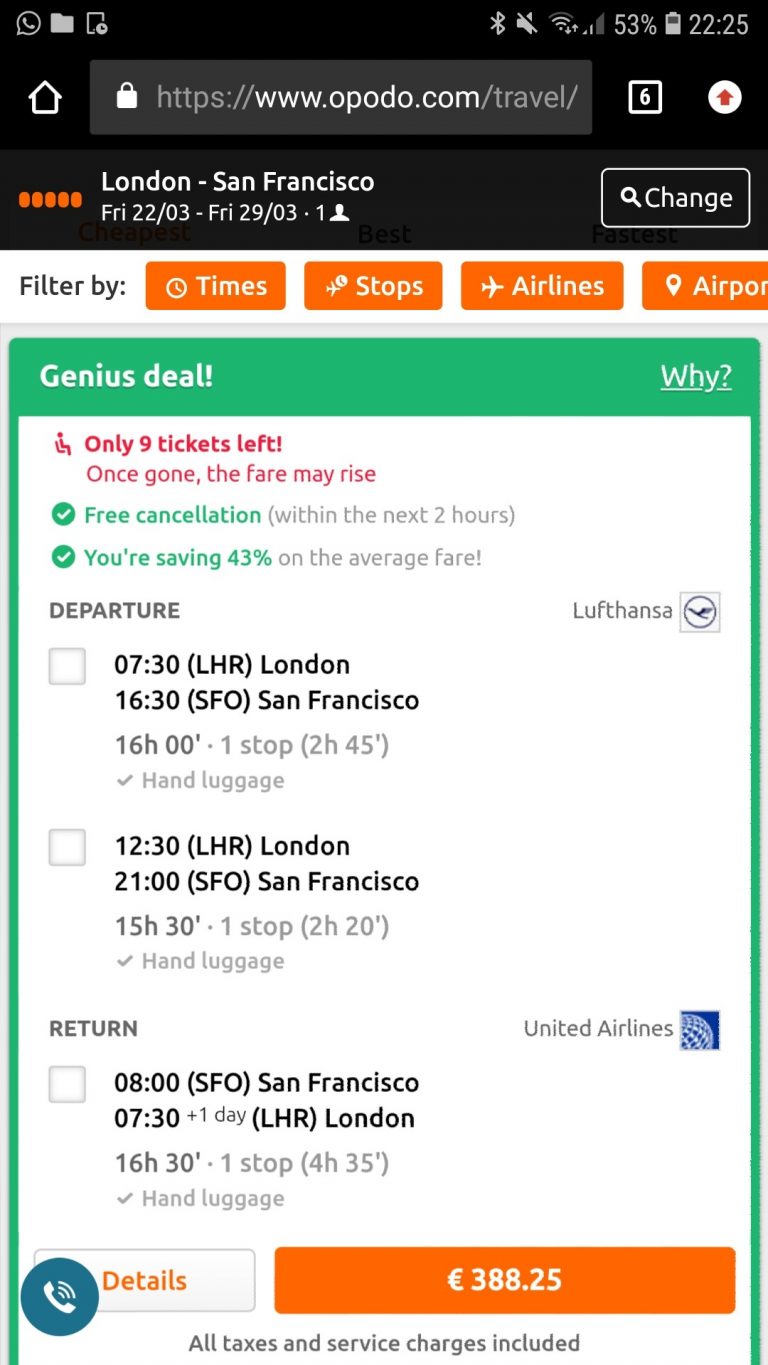
Task: Open the browser tabs counter showing 6
Action: click(644, 97)
